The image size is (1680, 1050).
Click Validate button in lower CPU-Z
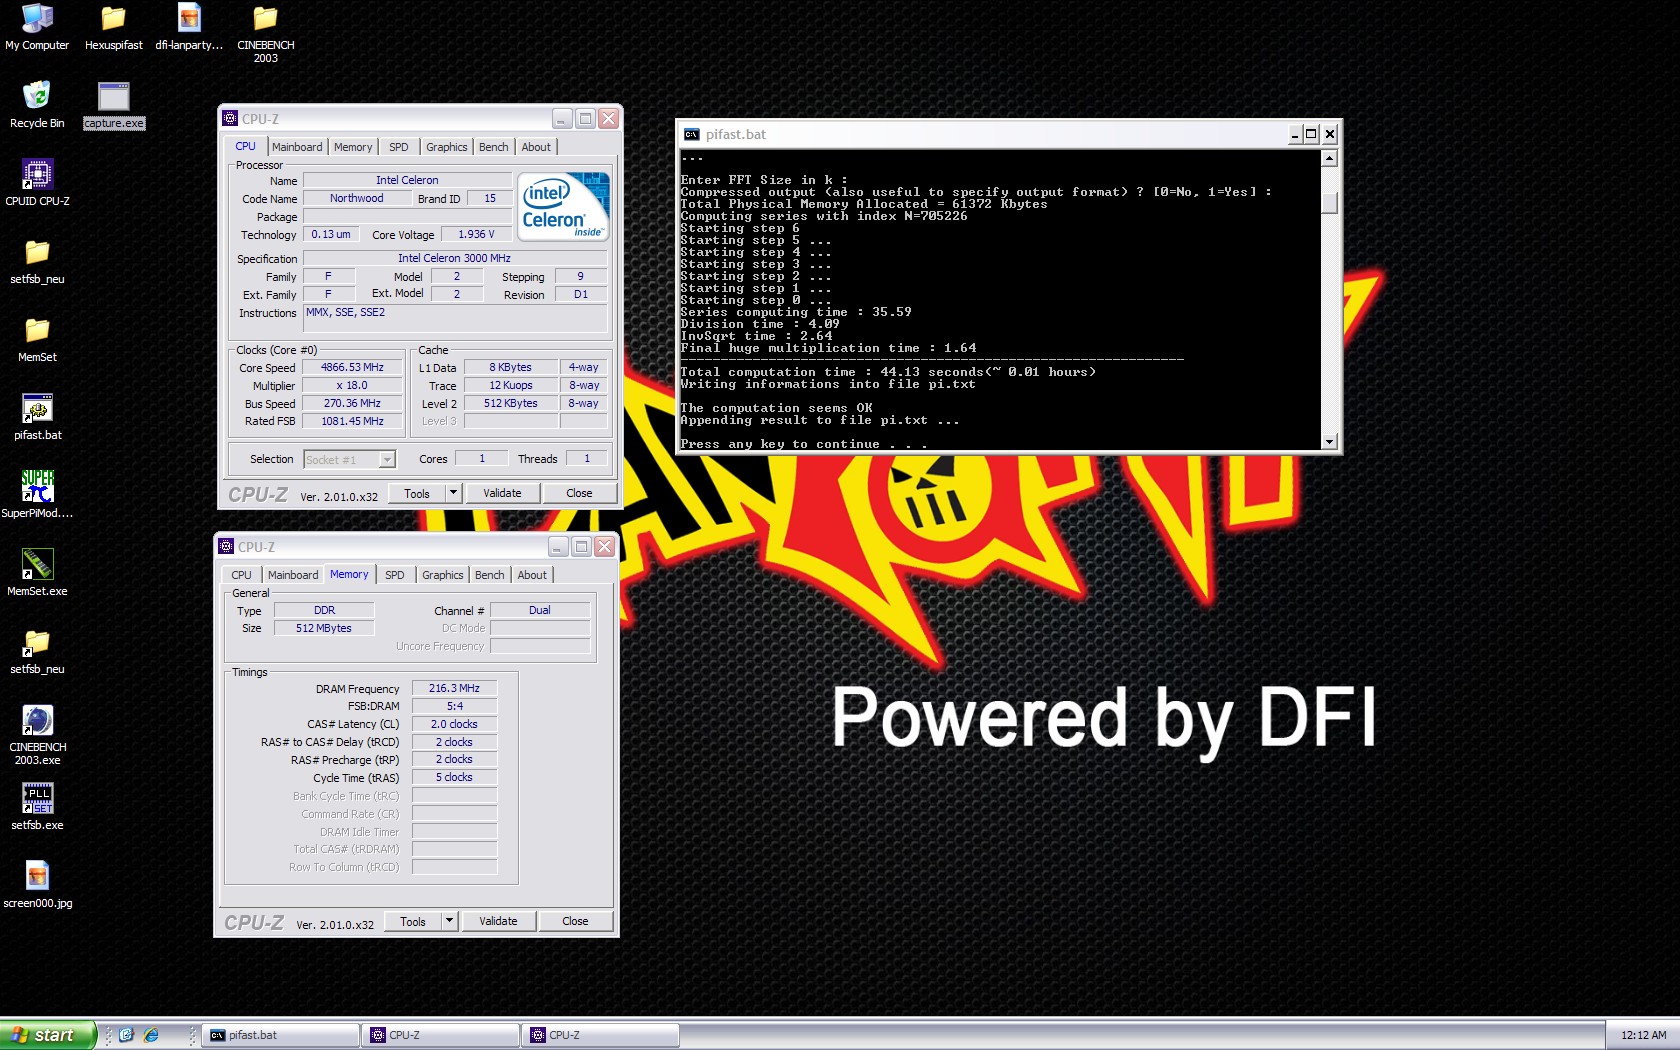(x=498, y=921)
